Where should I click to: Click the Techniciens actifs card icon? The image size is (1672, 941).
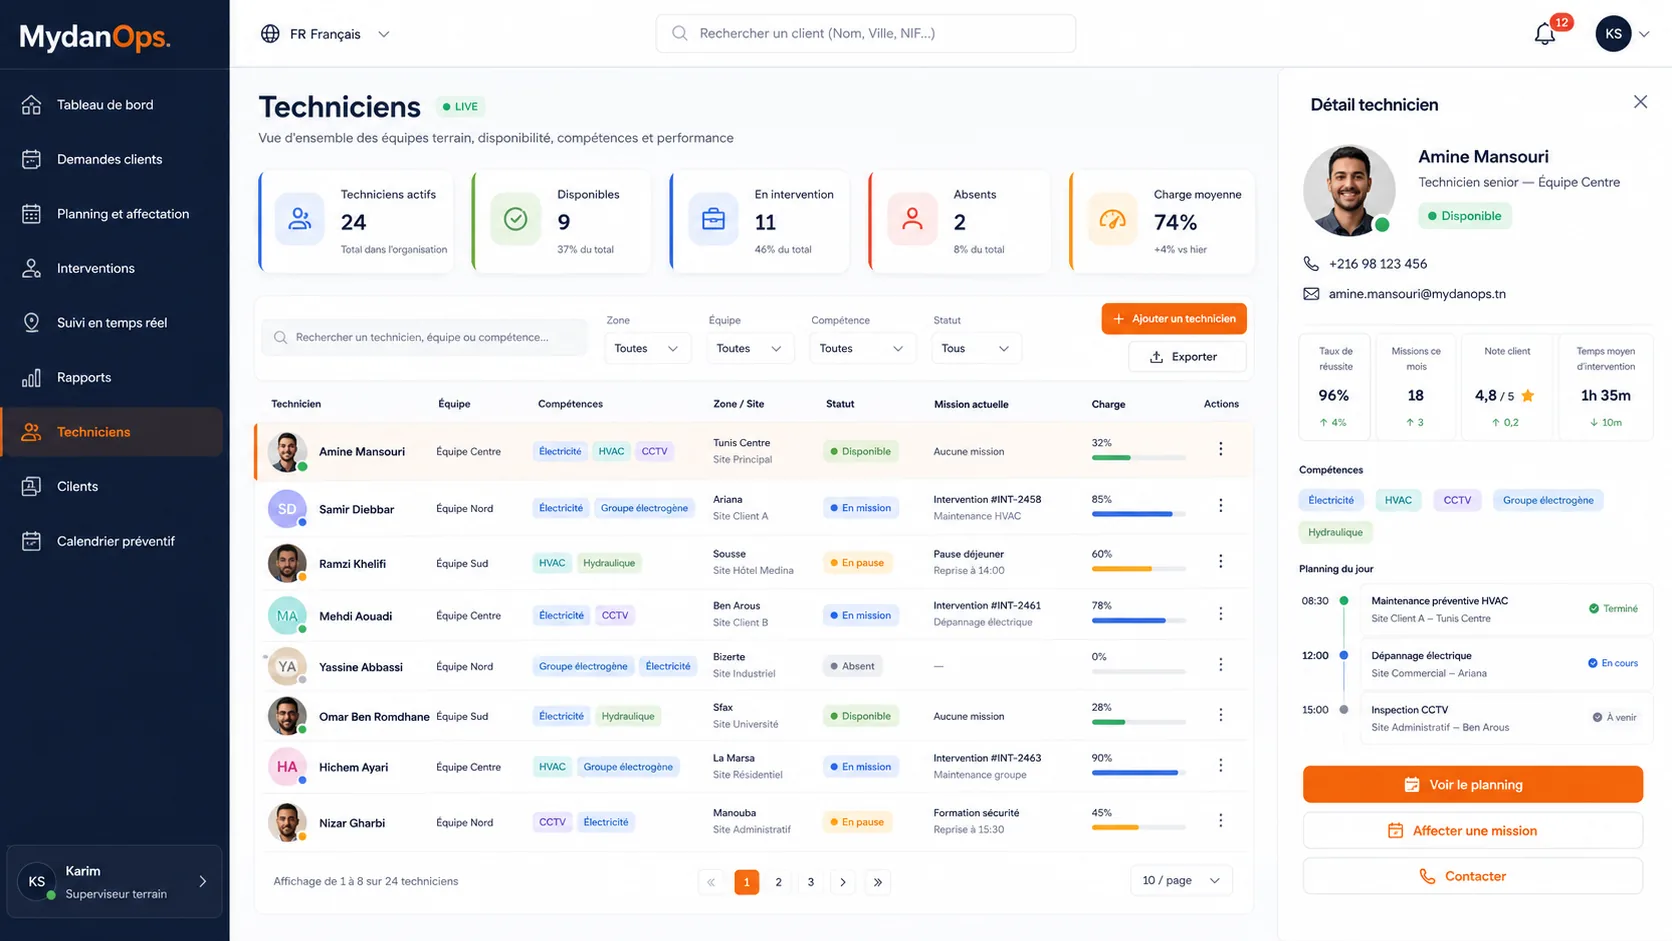(x=300, y=219)
